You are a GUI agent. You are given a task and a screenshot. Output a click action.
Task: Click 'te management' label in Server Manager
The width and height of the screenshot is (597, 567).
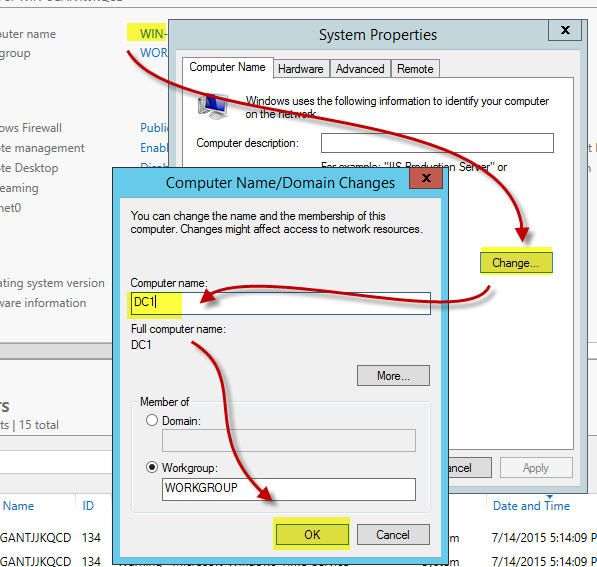[42, 148]
